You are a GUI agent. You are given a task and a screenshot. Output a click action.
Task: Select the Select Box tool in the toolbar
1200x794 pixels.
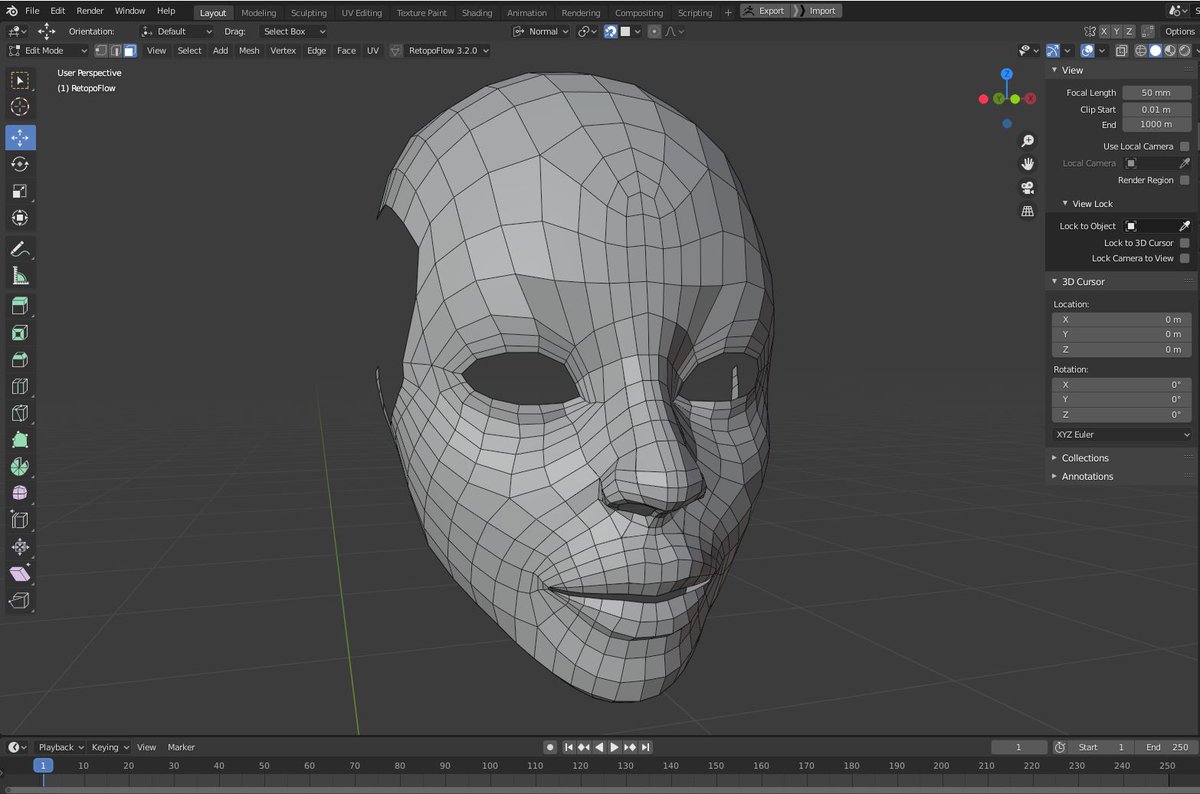click(x=20, y=80)
